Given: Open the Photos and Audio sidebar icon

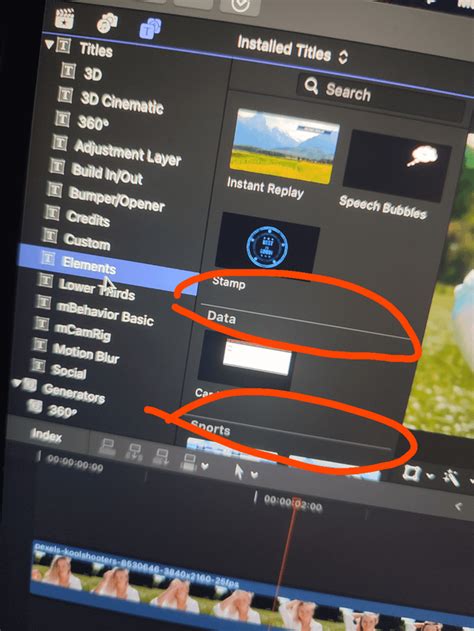Looking at the screenshot, I should 107,23.
